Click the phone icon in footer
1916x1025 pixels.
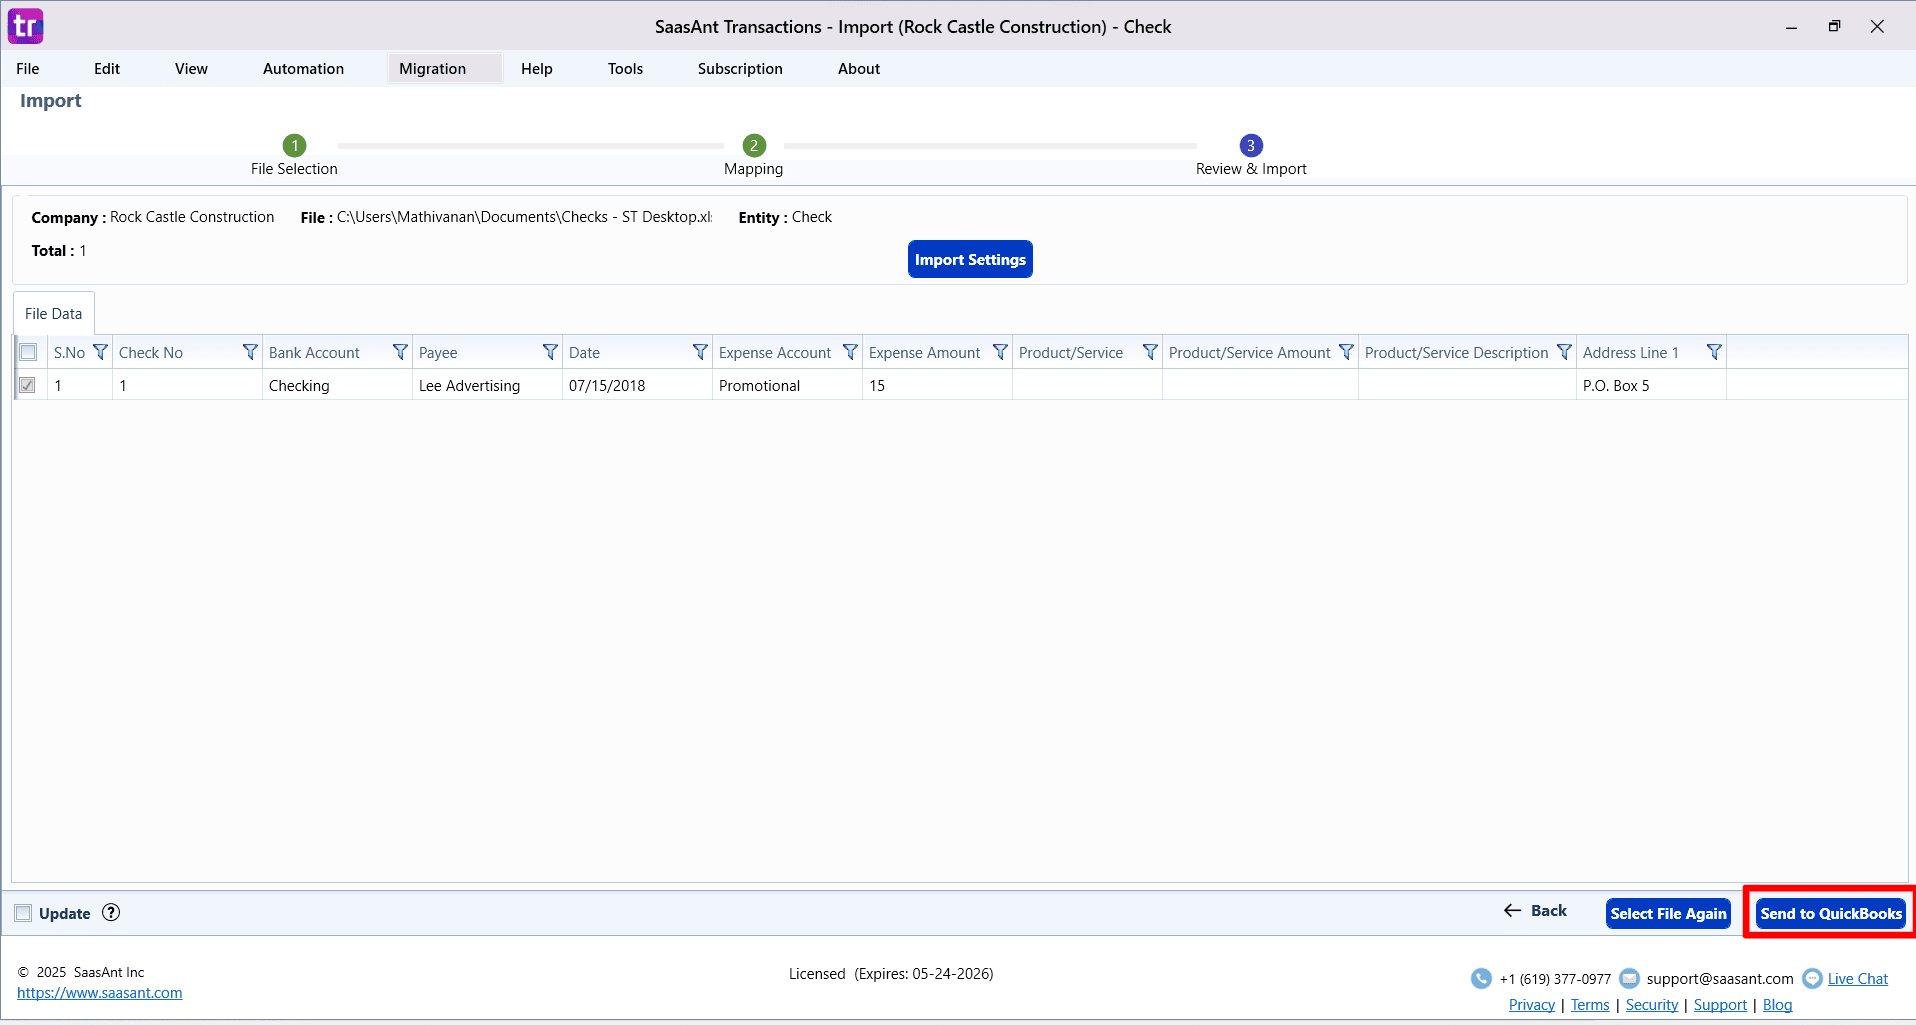point(1481,978)
